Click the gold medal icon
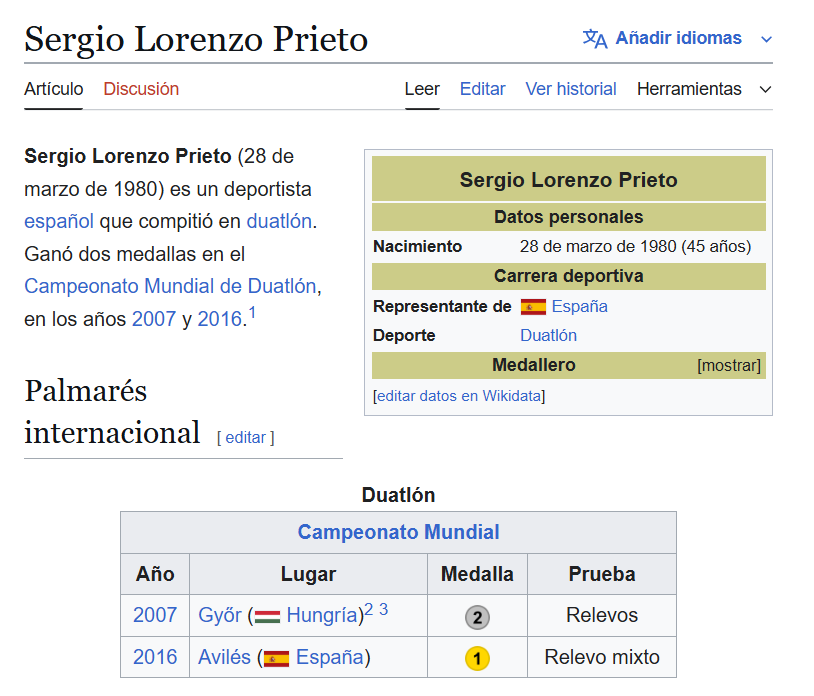Viewport: 814px width, 696px height. pos(477,658)
